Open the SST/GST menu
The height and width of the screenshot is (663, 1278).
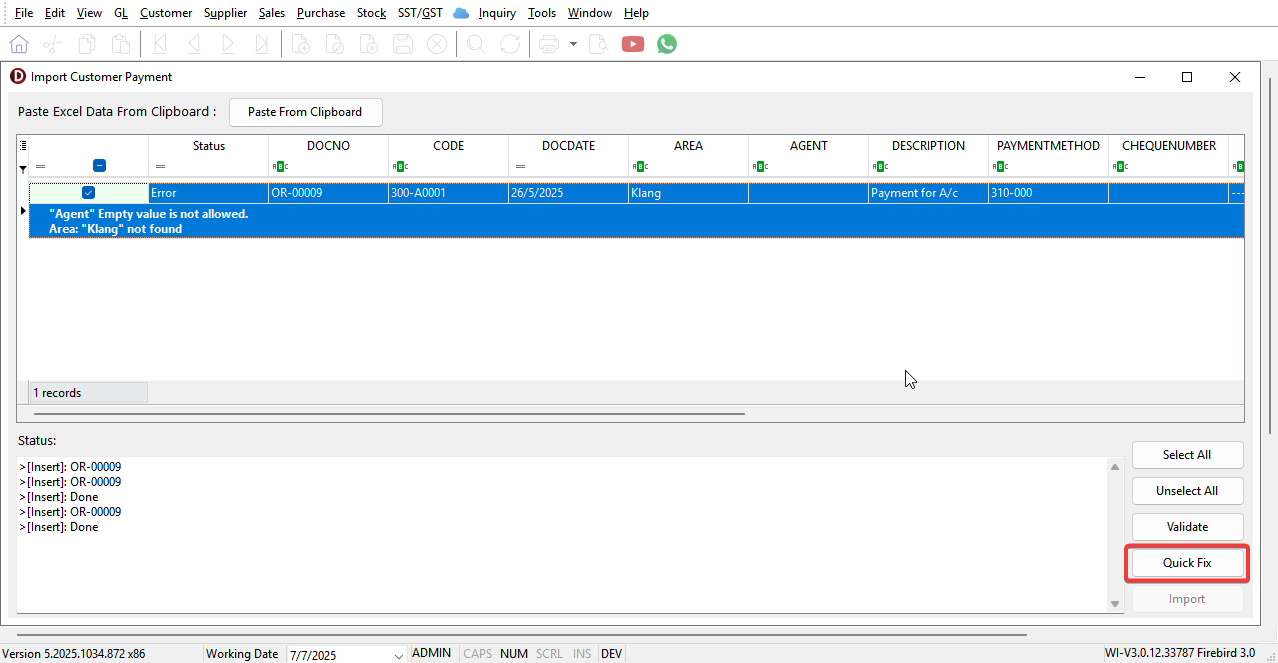coord(420,13)
